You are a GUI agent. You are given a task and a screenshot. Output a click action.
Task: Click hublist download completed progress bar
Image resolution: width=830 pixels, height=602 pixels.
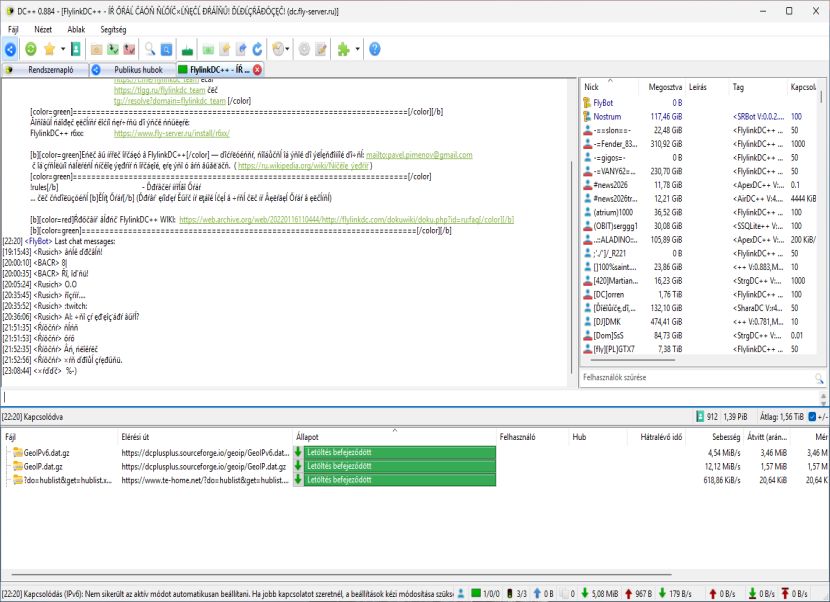[x=400, y=480]
